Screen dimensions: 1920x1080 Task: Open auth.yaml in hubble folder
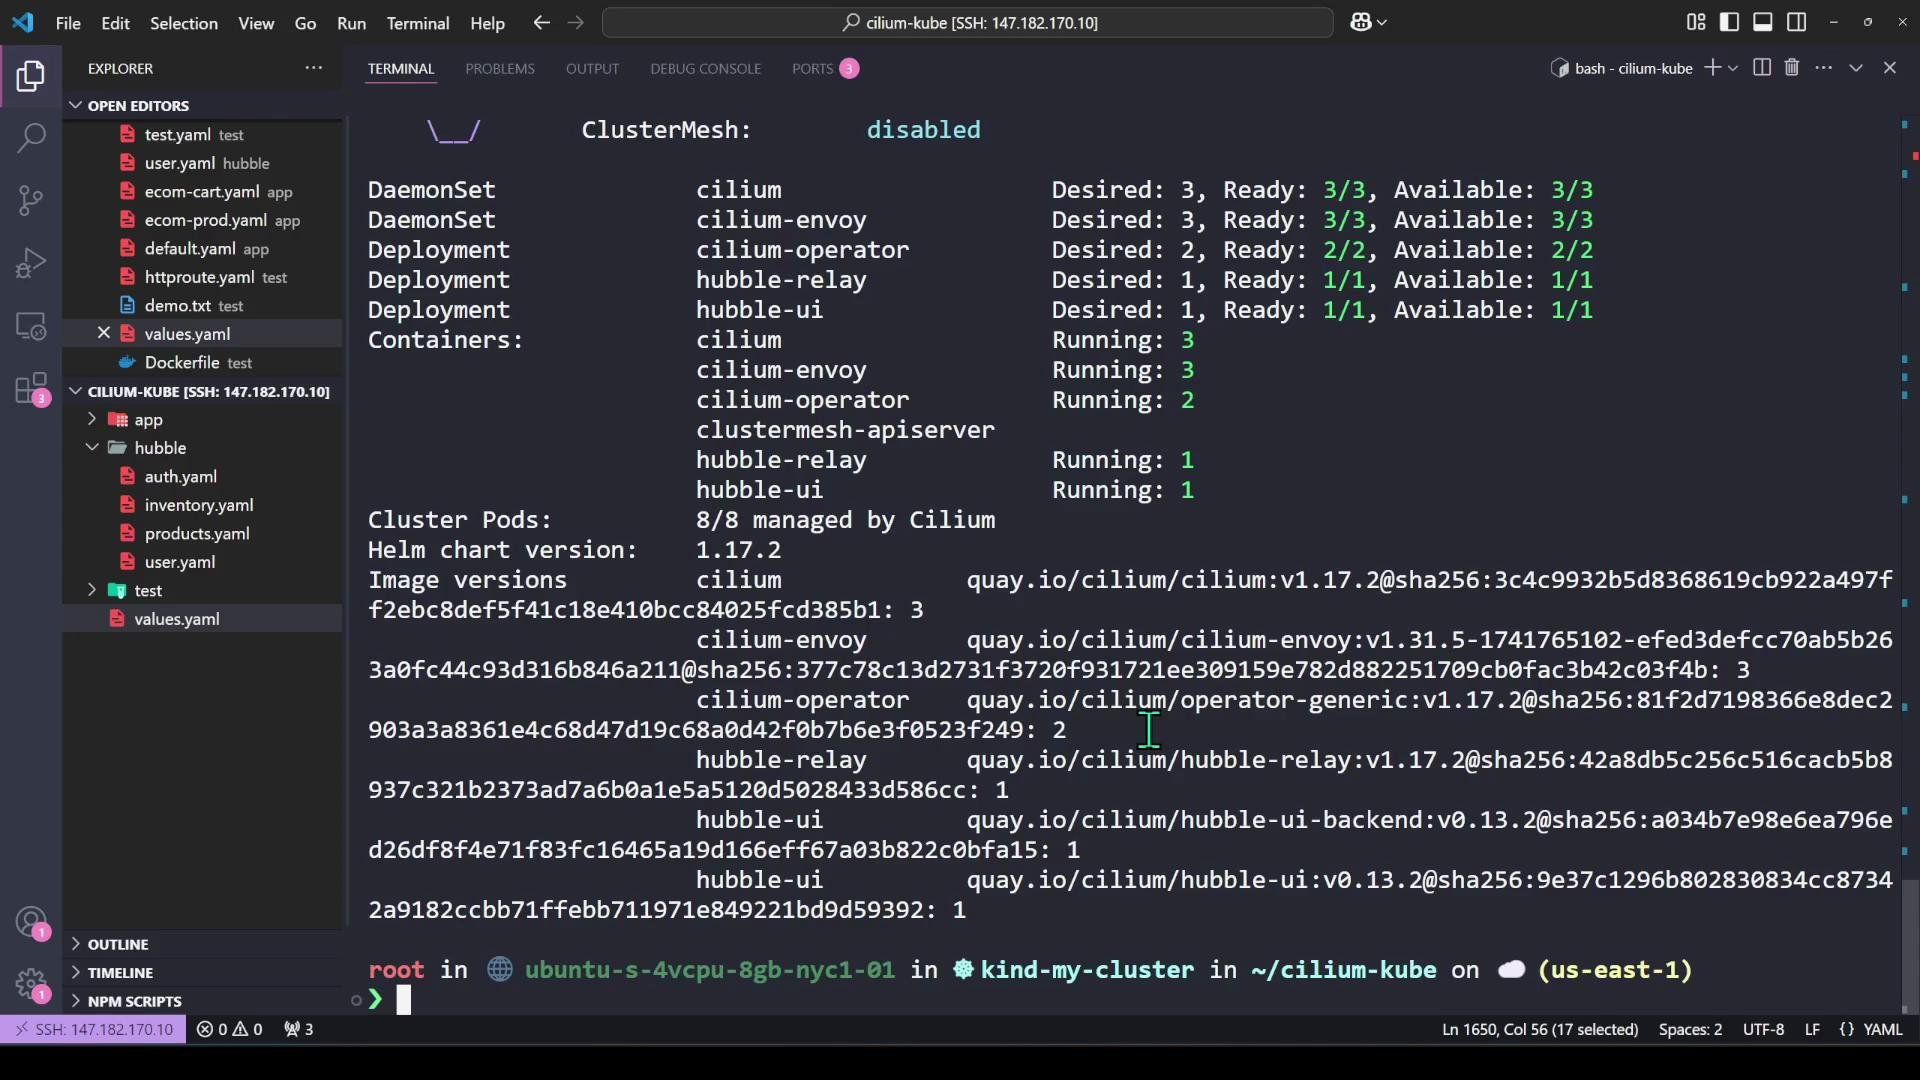click(x=202, y=476)
